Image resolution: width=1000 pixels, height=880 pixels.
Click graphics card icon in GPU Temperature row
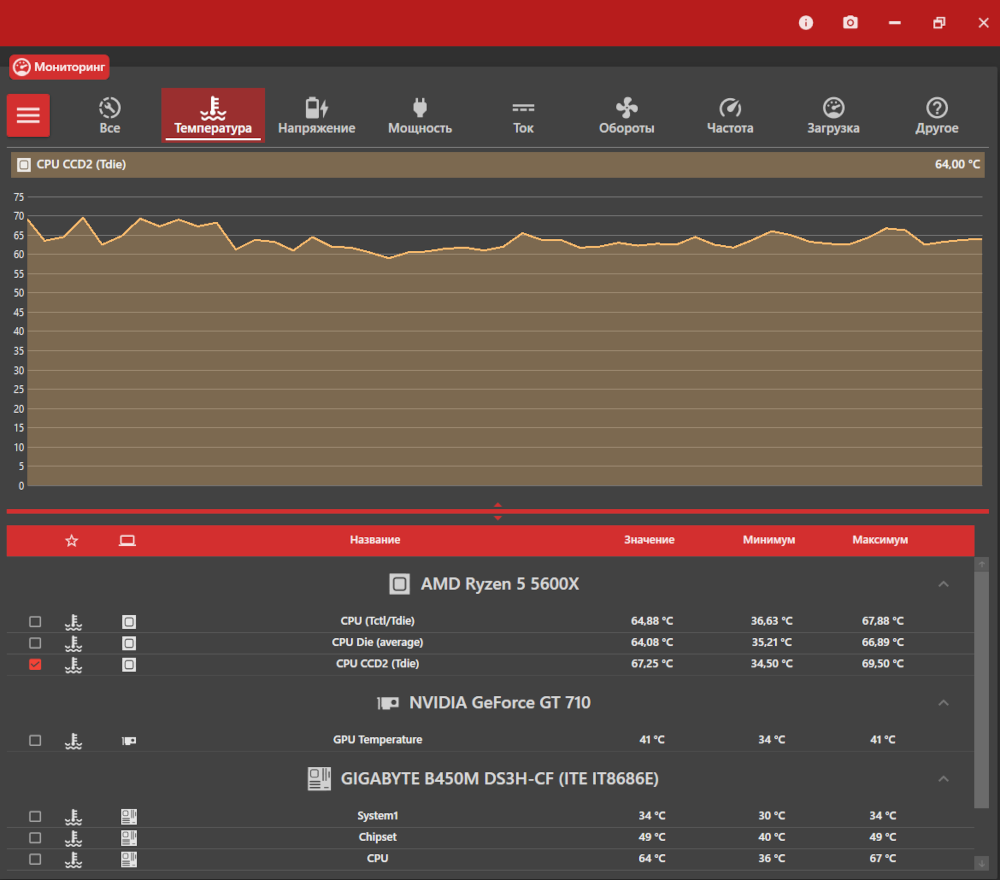[129, 740]
